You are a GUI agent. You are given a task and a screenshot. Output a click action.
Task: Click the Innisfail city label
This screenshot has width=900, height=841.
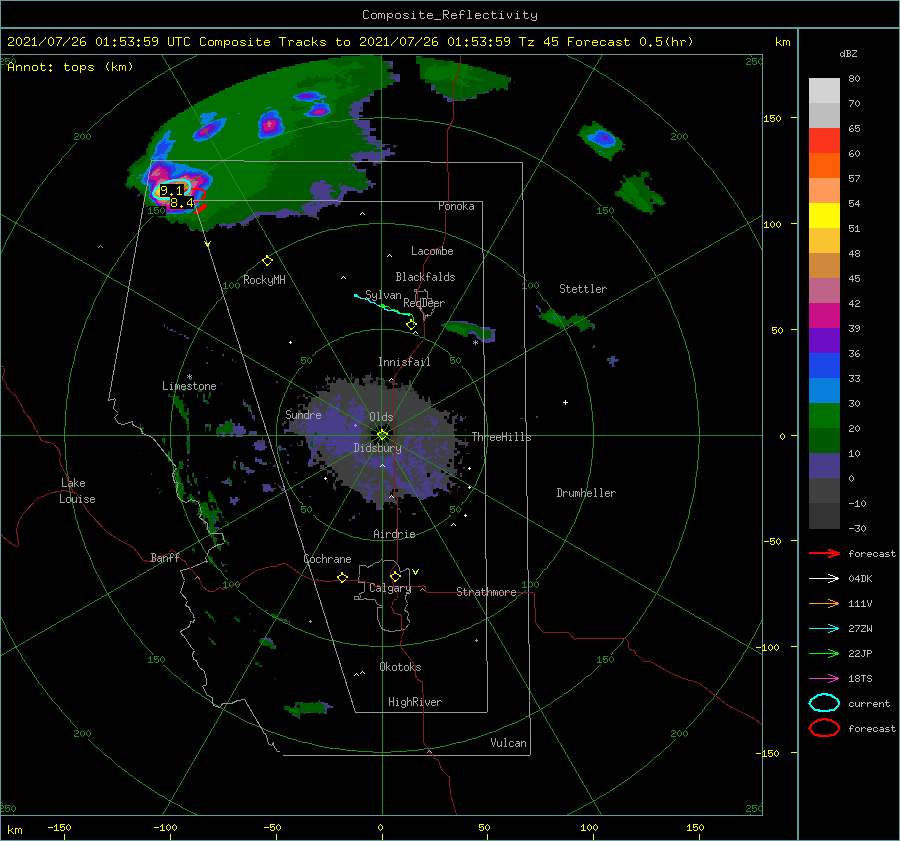click(404, 362)
